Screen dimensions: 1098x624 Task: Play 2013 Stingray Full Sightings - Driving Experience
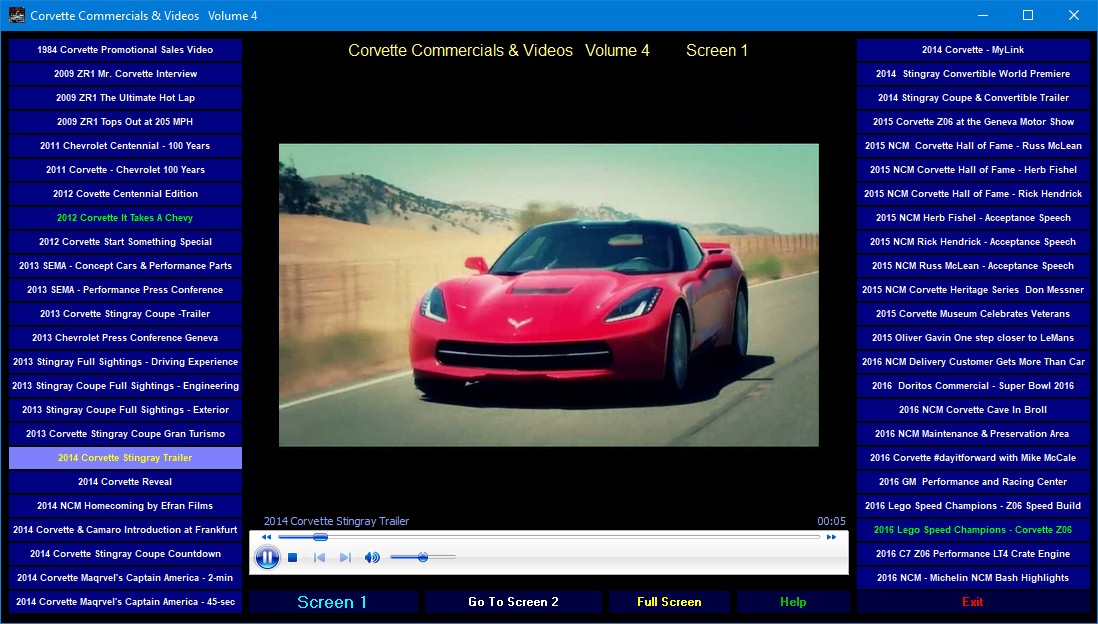[125, 362]
